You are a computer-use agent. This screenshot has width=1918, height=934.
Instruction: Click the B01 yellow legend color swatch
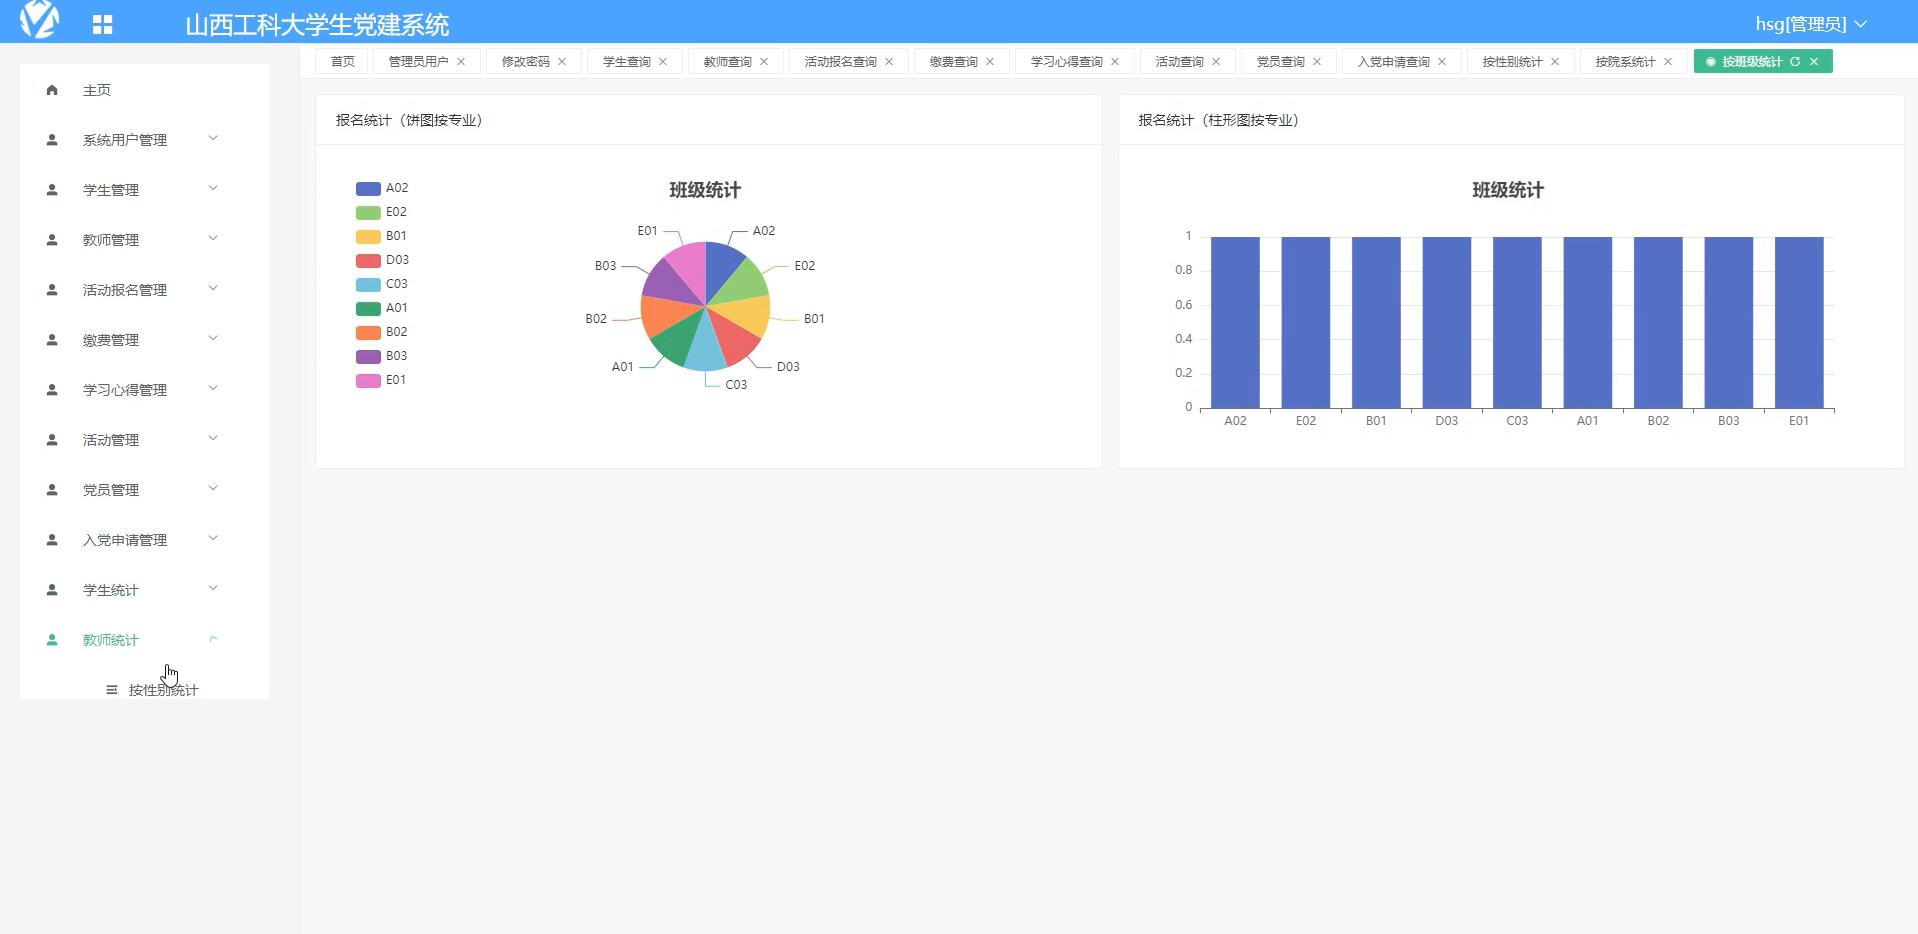(x=366, y=236)
